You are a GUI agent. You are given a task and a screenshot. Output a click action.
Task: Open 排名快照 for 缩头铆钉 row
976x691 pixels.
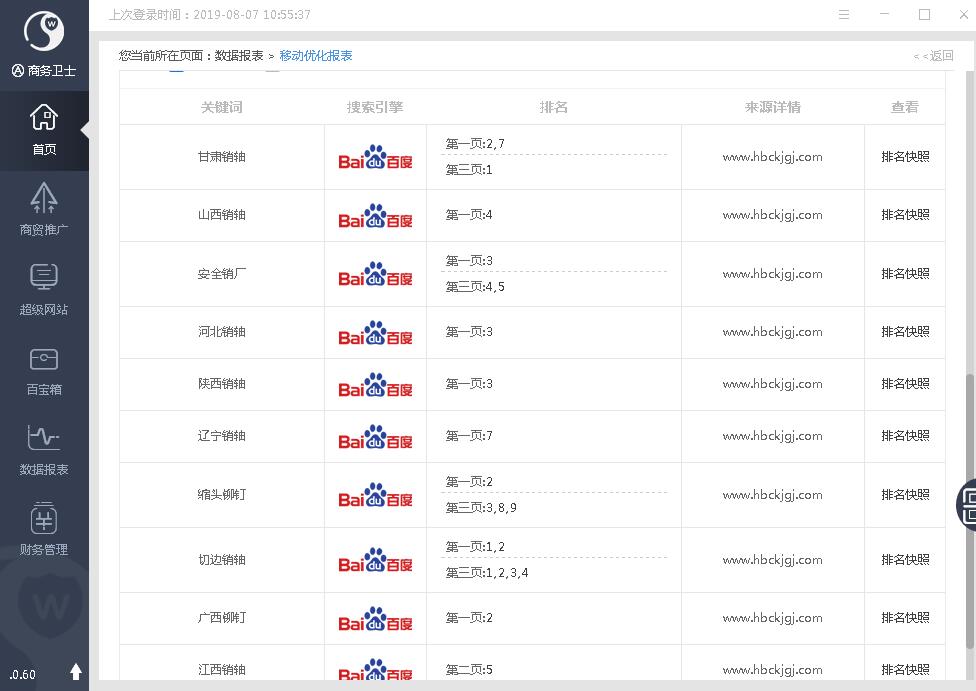905,495
